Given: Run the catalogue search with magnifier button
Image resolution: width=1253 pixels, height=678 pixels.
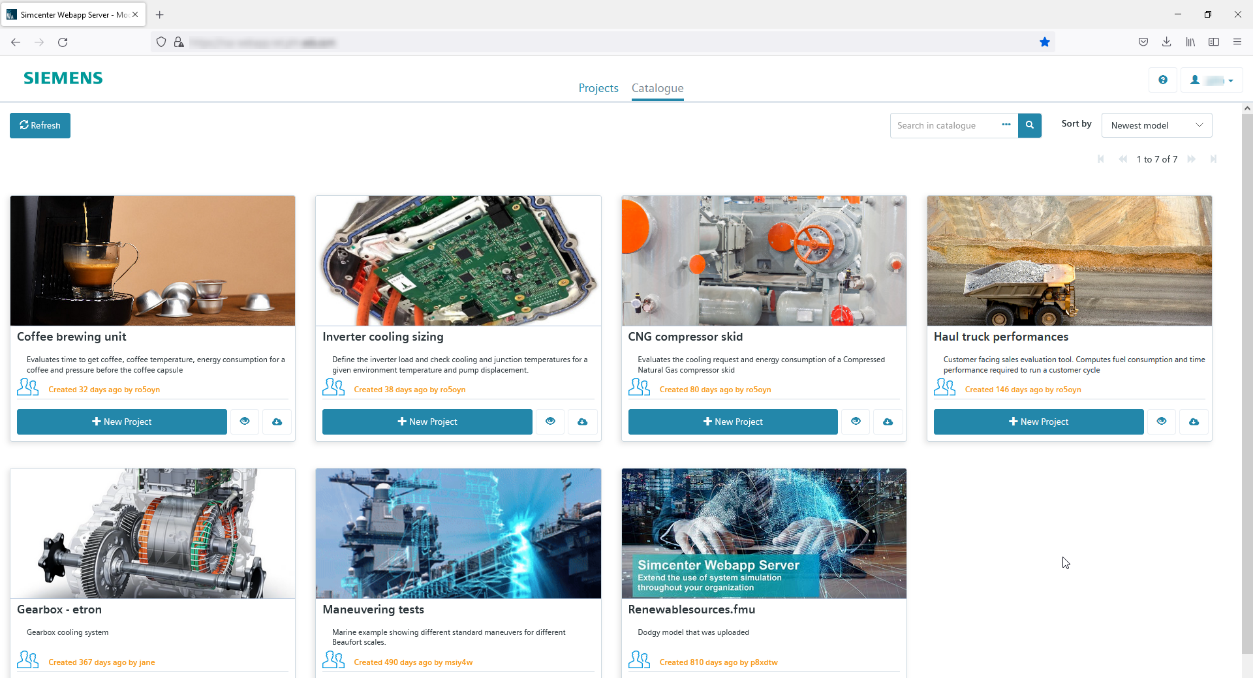Looking at the screenshot, I should [1030, 125].
